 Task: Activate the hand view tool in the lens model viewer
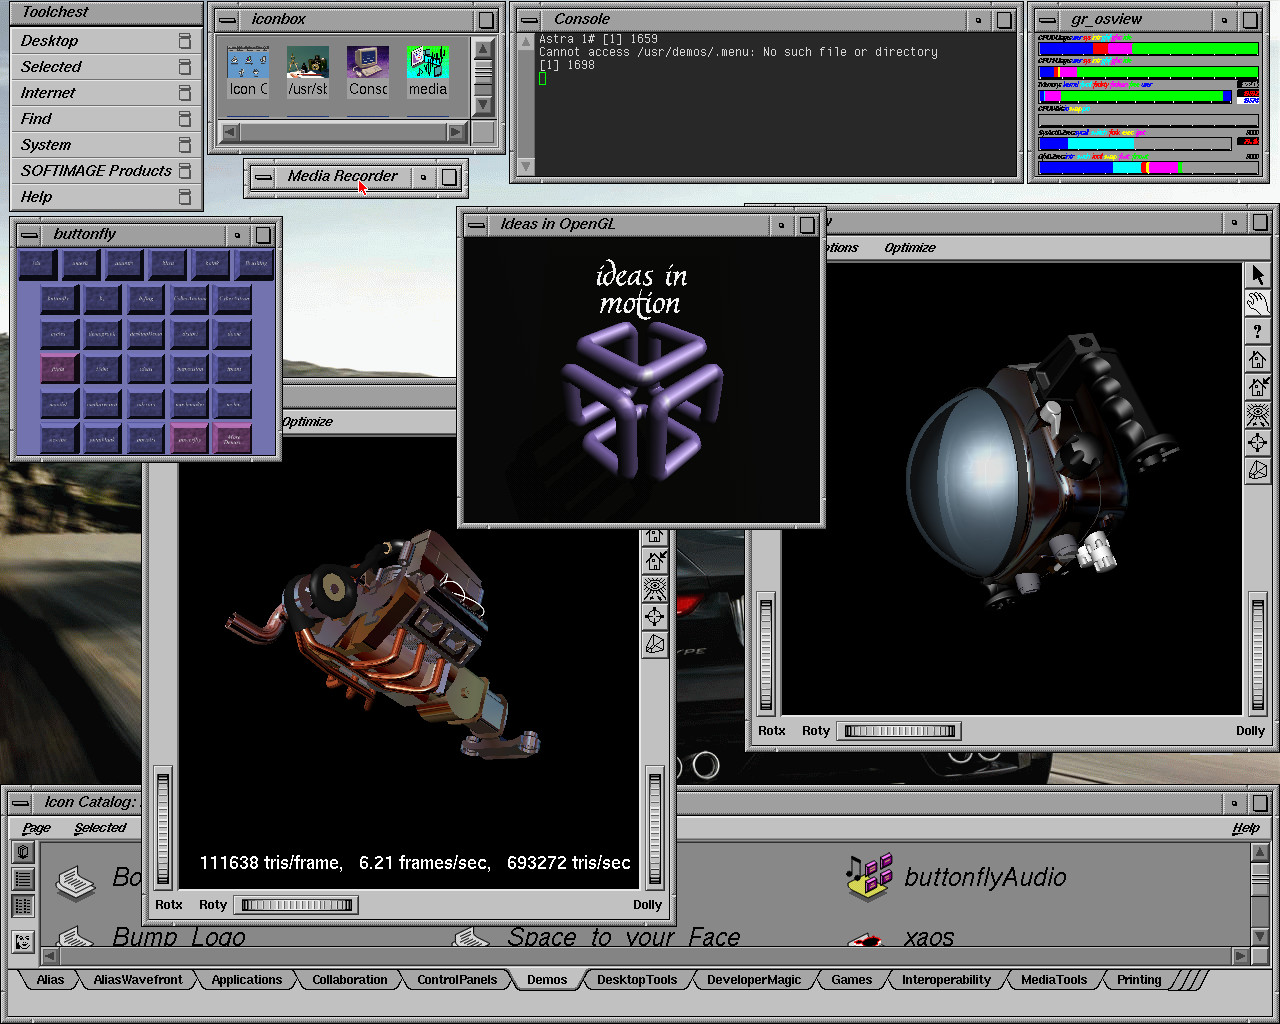pos(1258,303)
